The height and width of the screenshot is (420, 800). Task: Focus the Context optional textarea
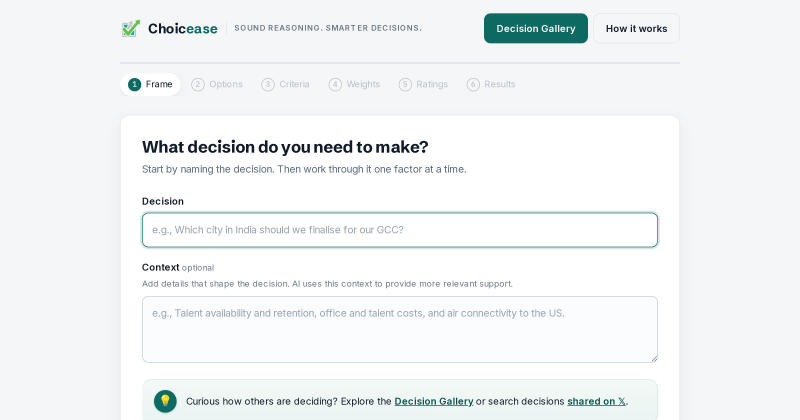click(400, 330)
